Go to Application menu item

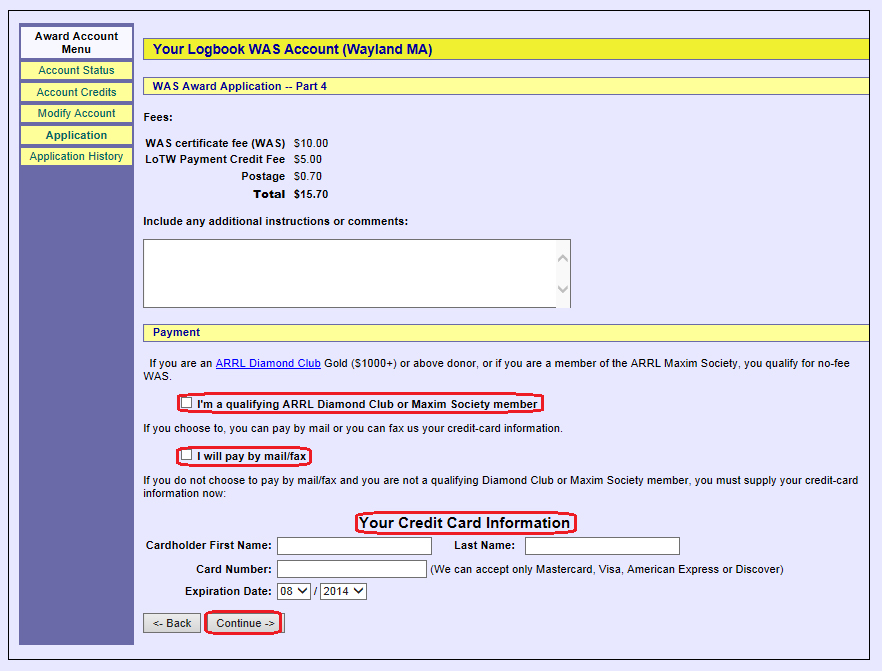click(x=76, y=135)
